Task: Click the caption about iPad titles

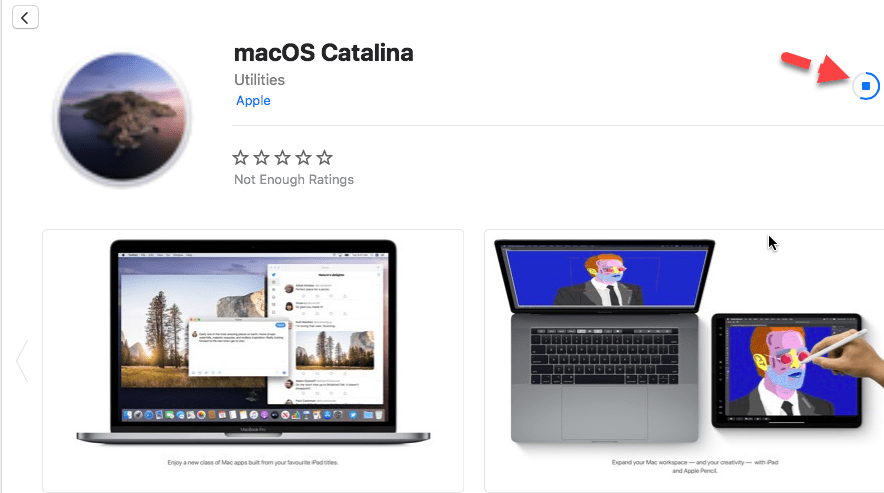Action: click(253, 463)
